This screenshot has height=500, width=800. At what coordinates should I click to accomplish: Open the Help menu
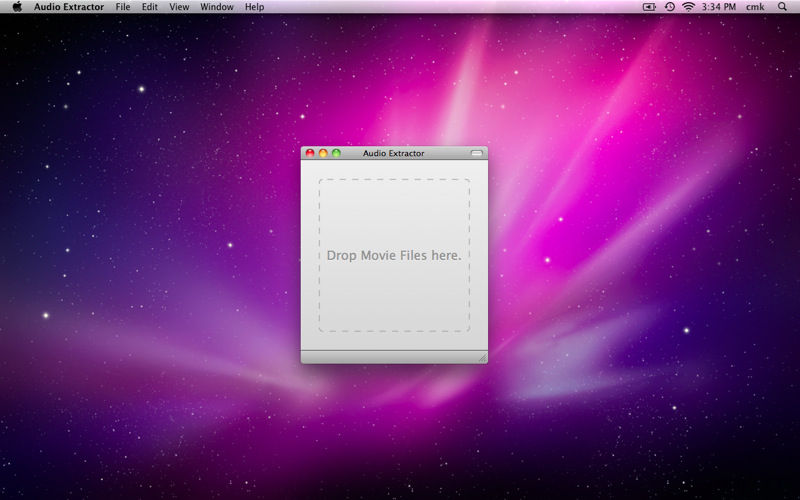click(x=254, y=7)
